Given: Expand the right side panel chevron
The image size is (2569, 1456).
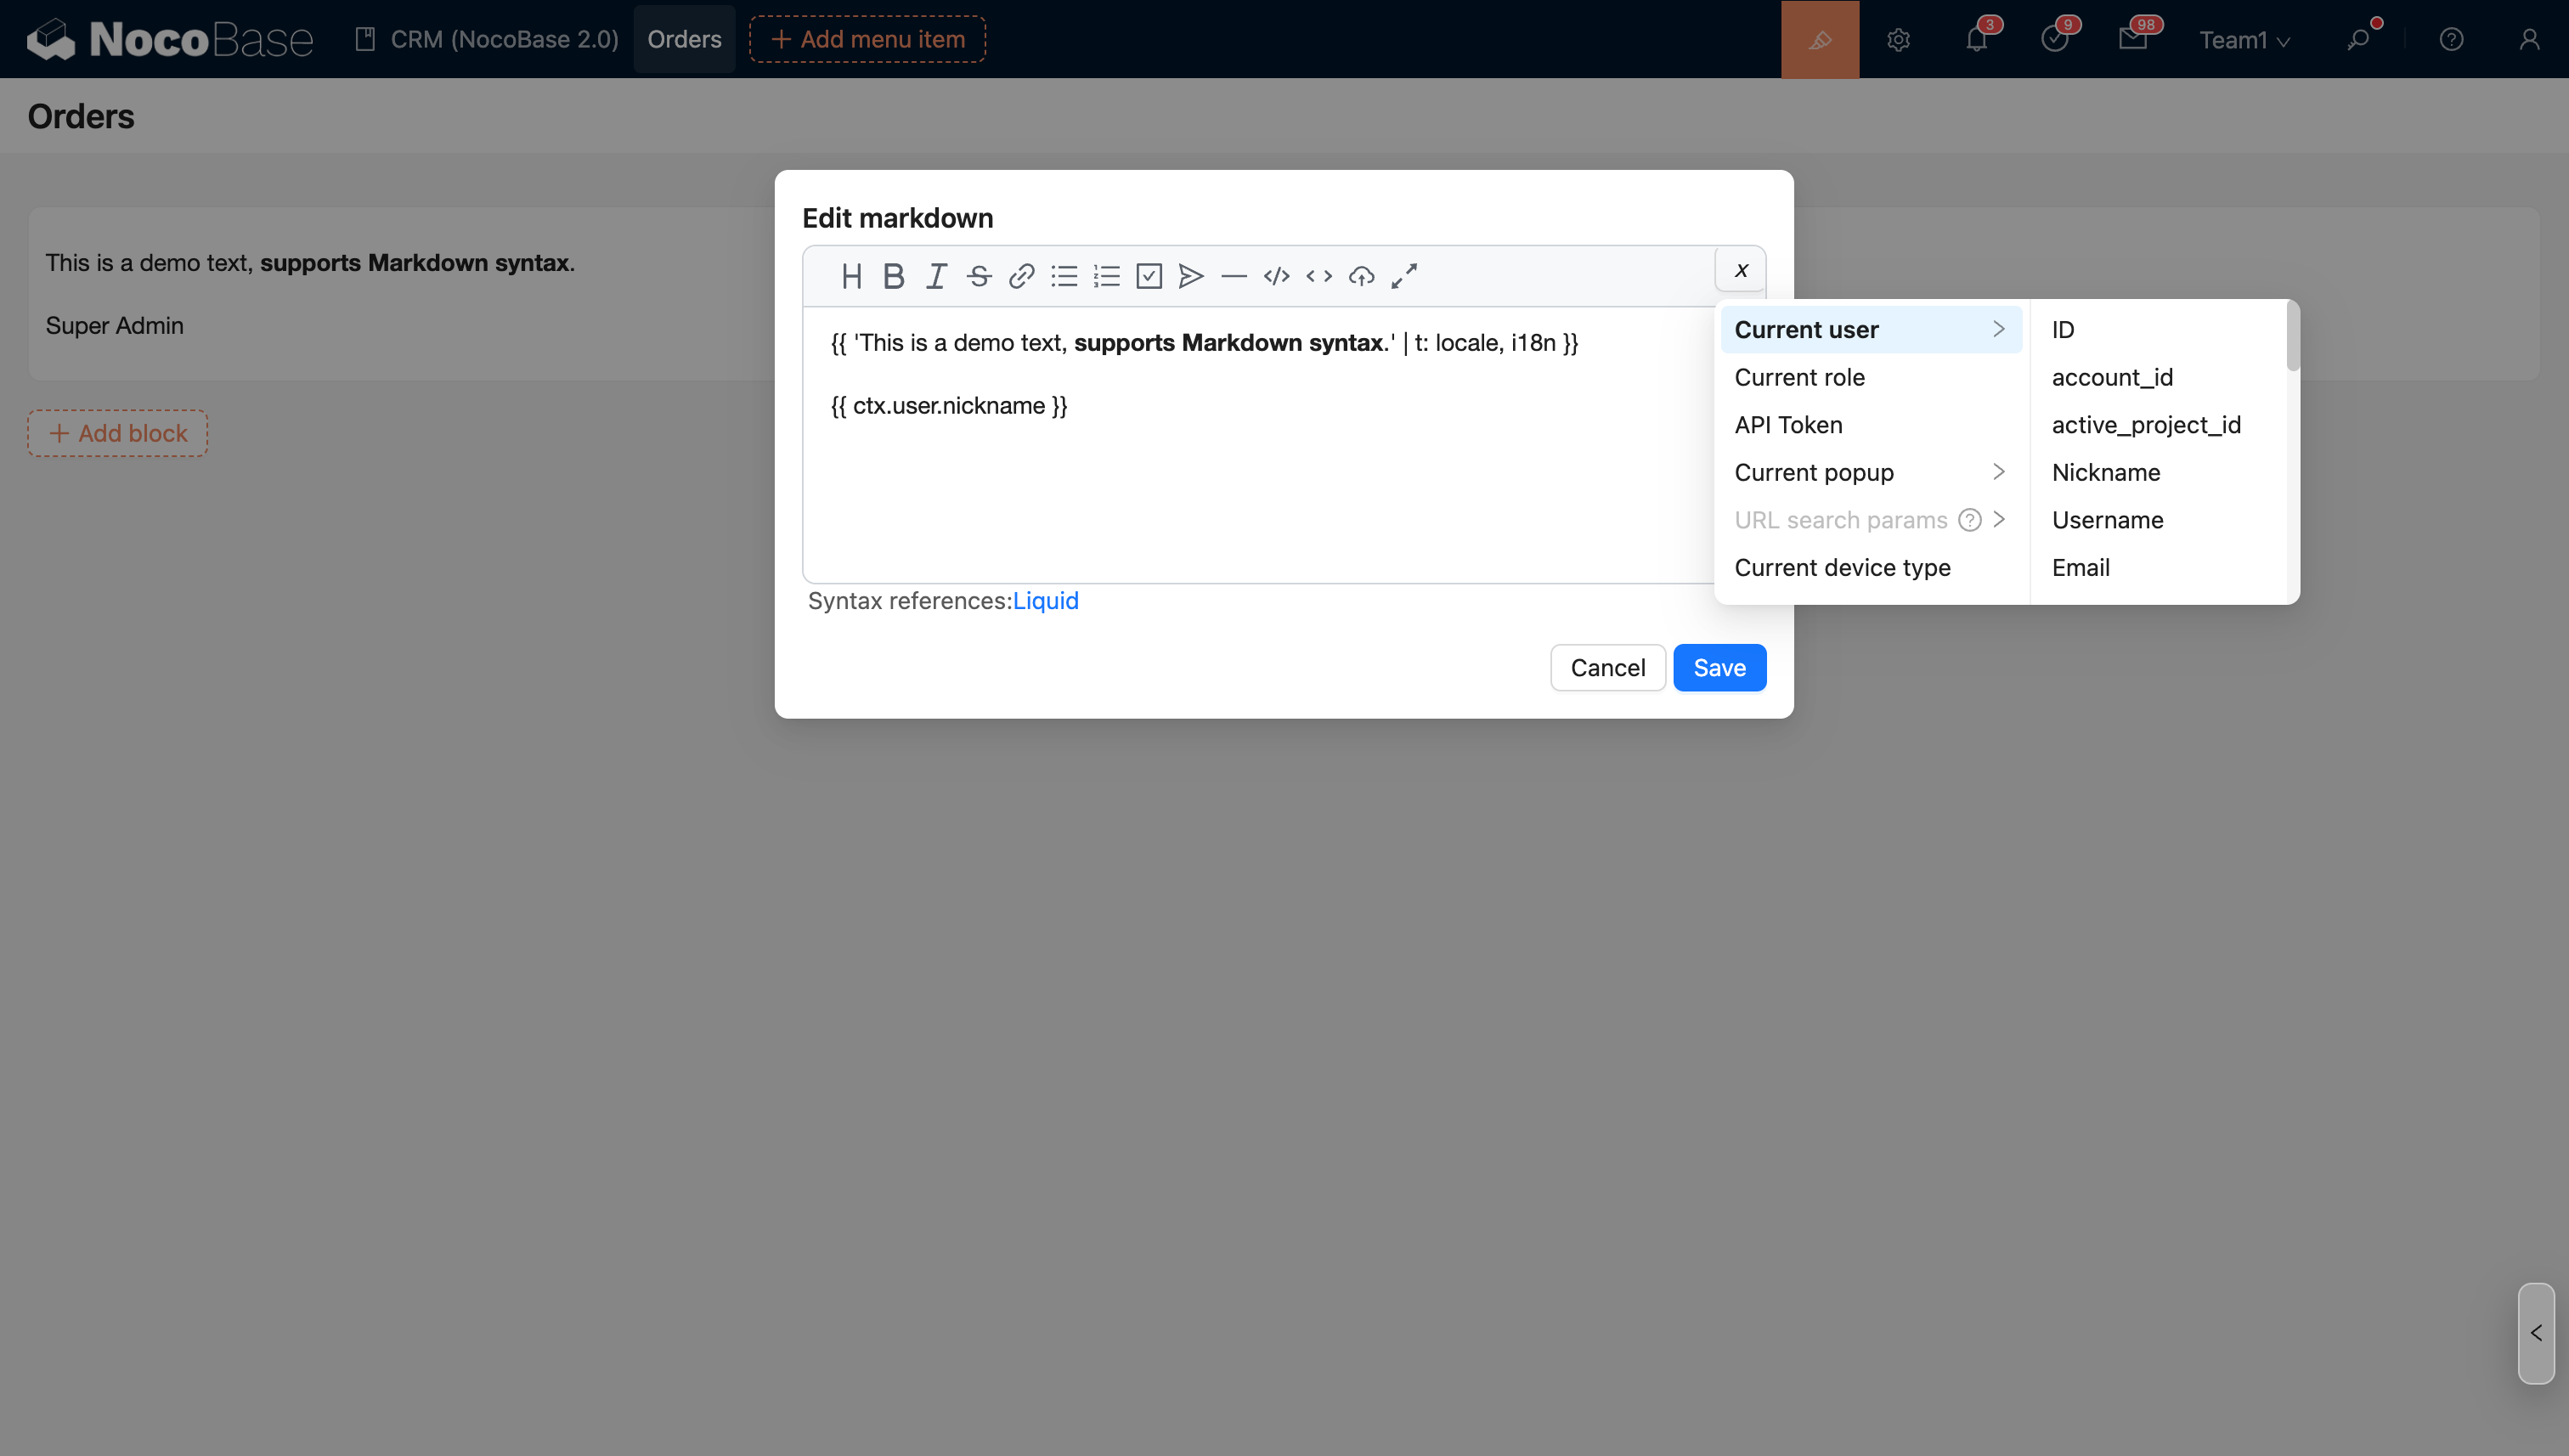Looking at the screenshot, I should coord(2535,1333).
